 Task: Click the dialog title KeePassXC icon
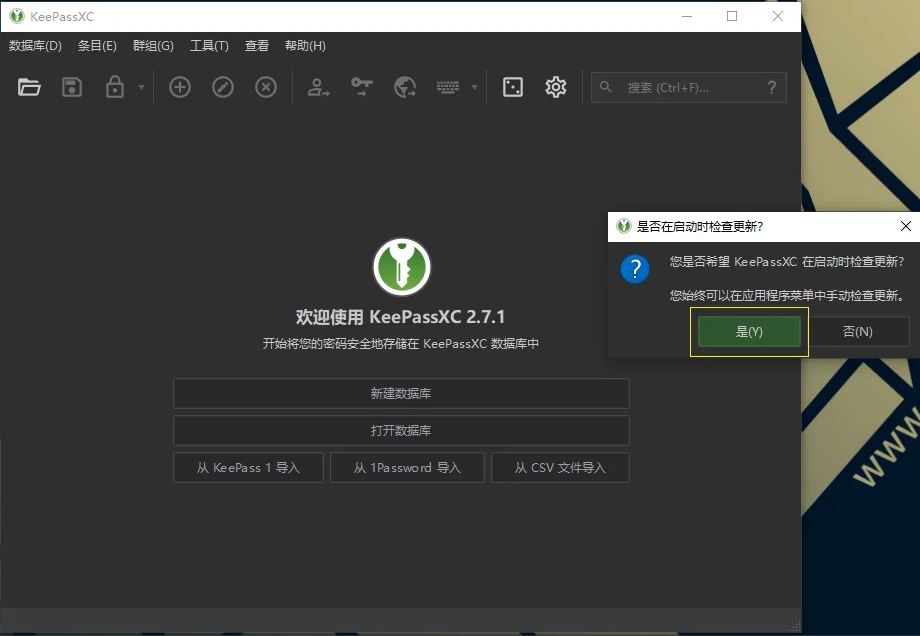pos(624,226)
